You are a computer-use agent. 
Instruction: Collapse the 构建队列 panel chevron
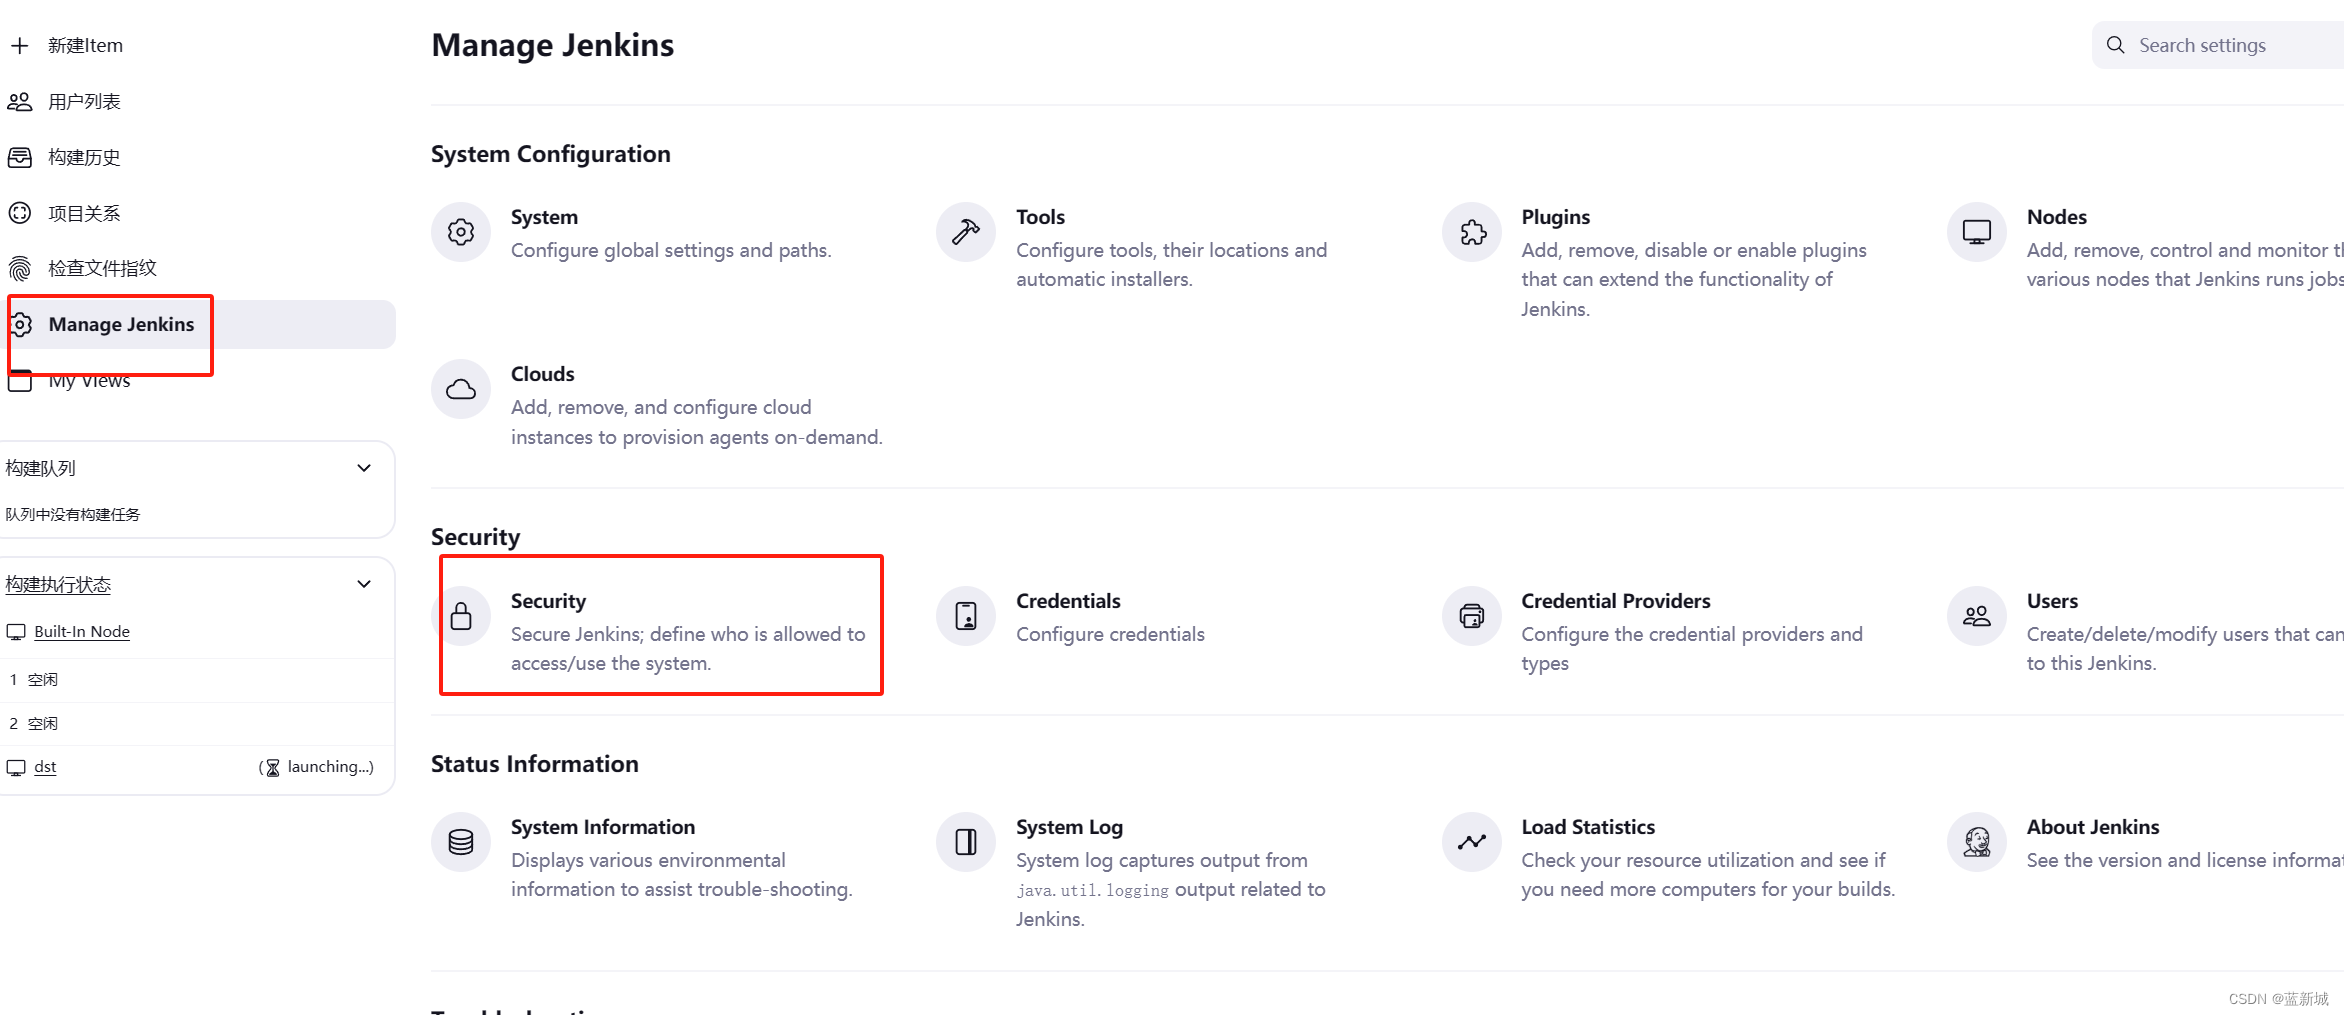pyautogui.click(x=364, y=468)
